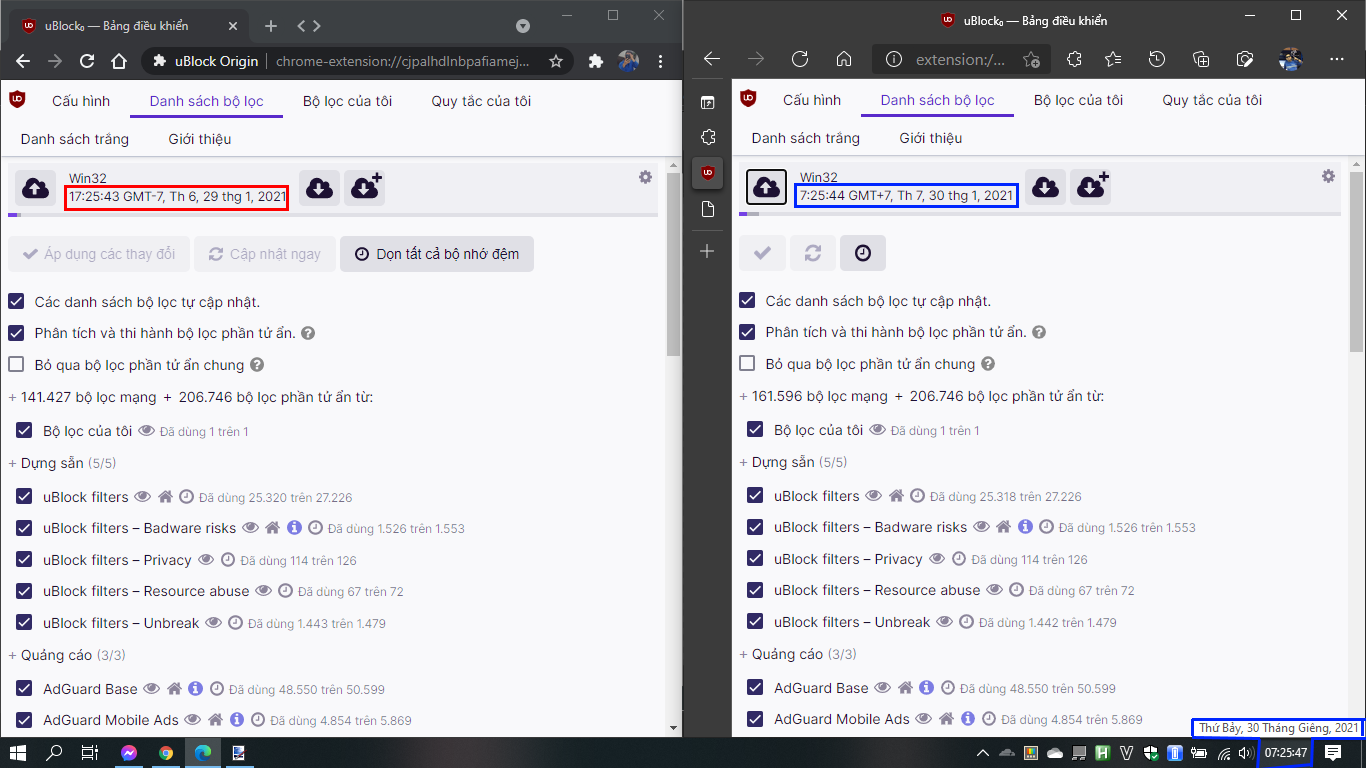1366x768 pixels.
Task: Open Danh sách trắng tab in Edge window
Action: coord(805,138)
